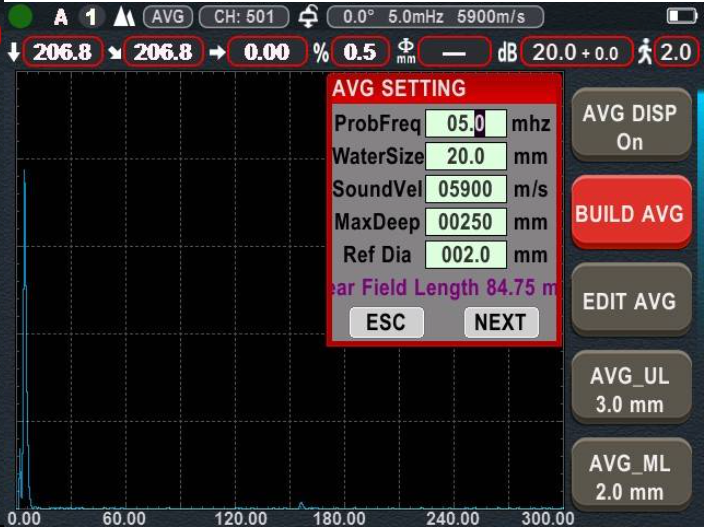Click the right arrow horizontal distance icon
This screenshot has width=712, height=532.
point(215,52)
